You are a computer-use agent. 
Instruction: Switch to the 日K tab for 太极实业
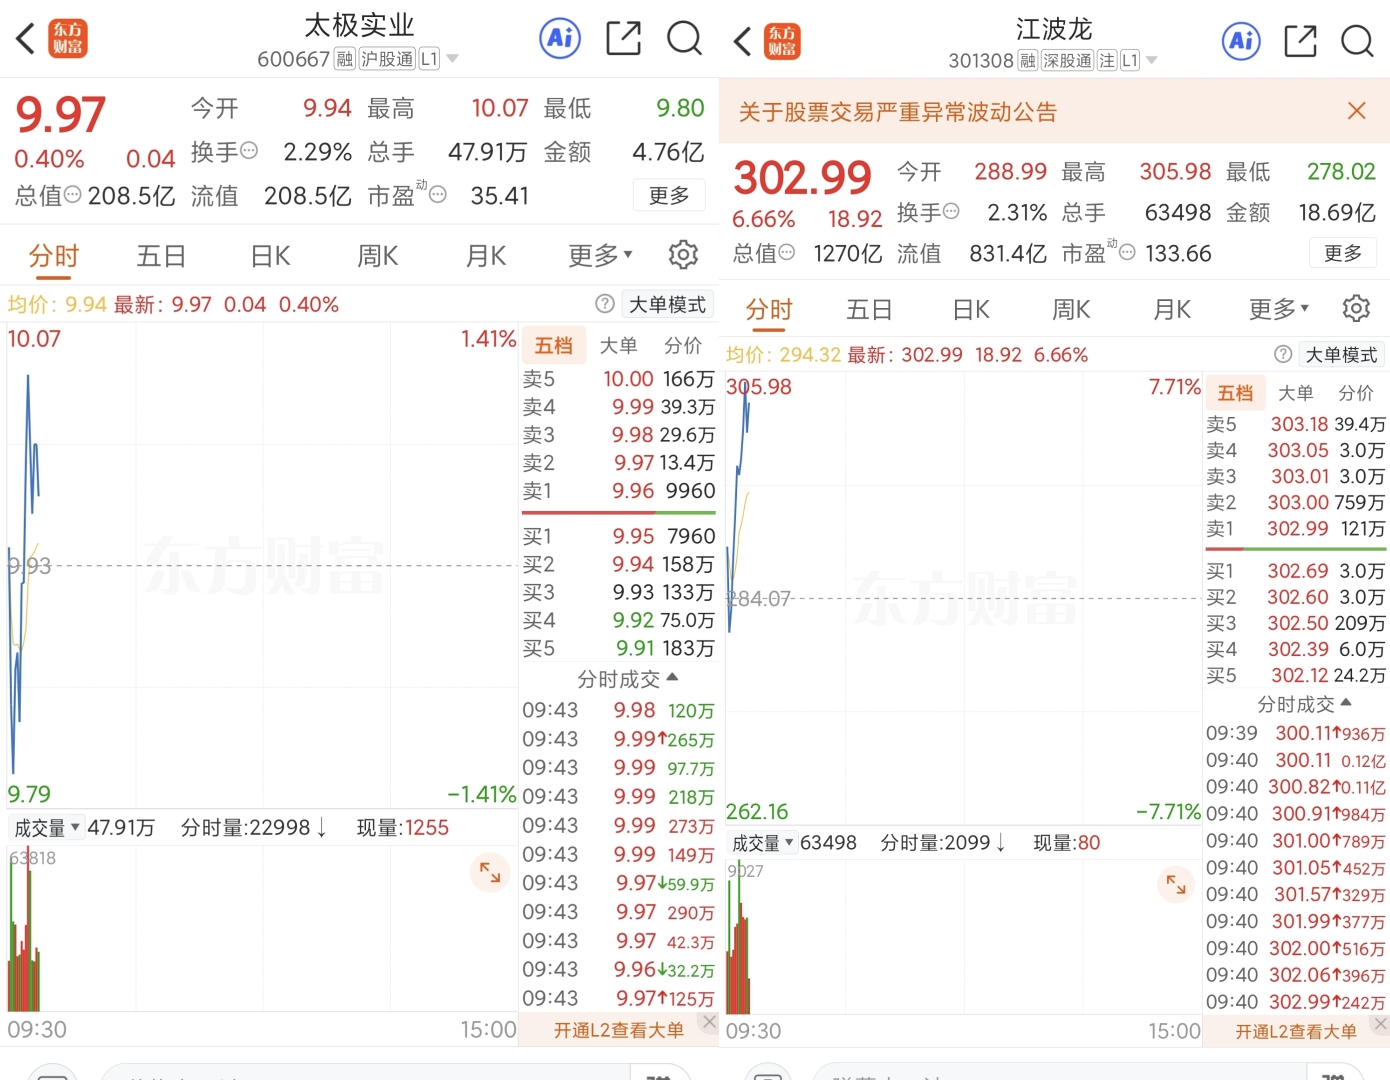[x=270, y=256]
